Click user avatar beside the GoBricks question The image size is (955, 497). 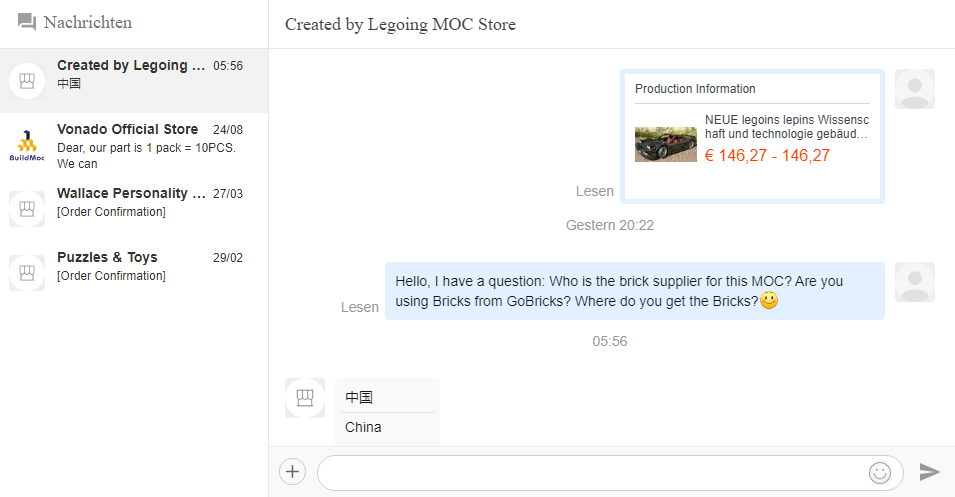pyautogui.click(x=914, y=282)
